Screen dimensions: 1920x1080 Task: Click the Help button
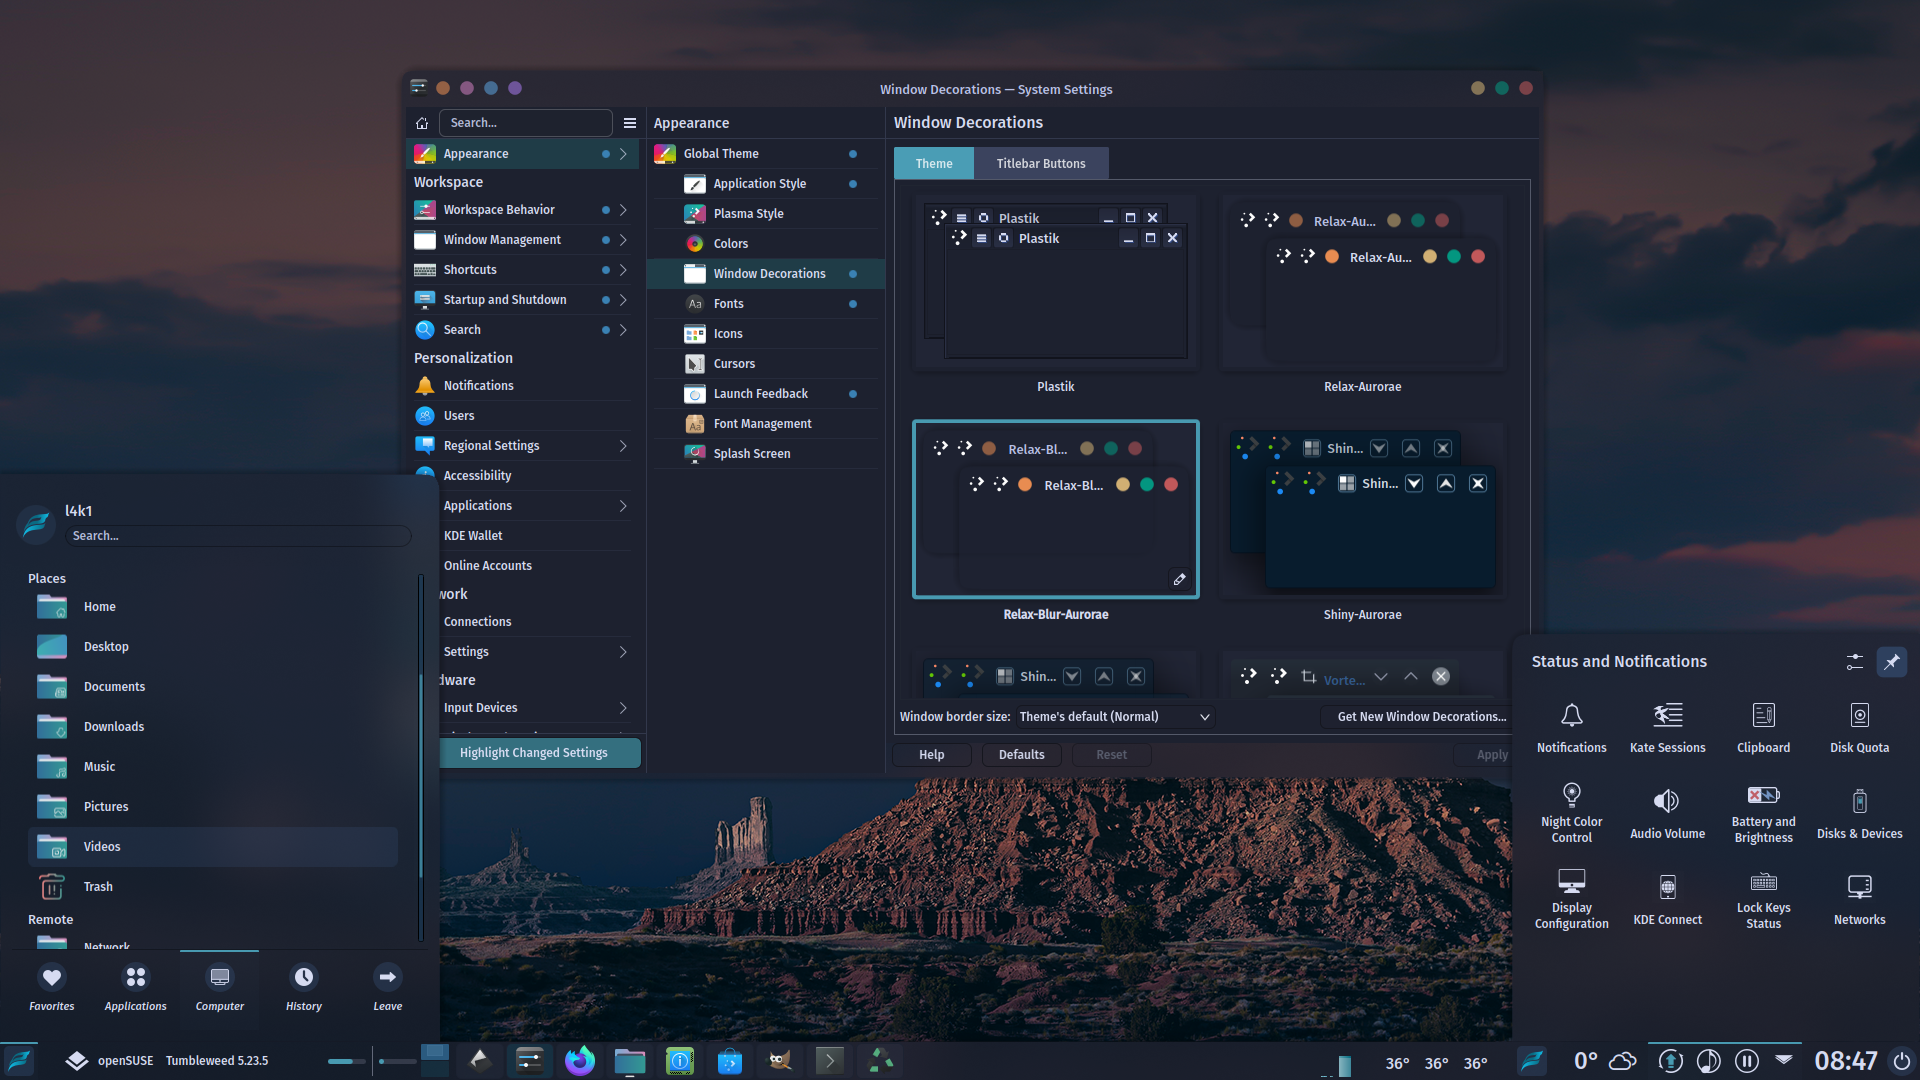coord(931,755)
